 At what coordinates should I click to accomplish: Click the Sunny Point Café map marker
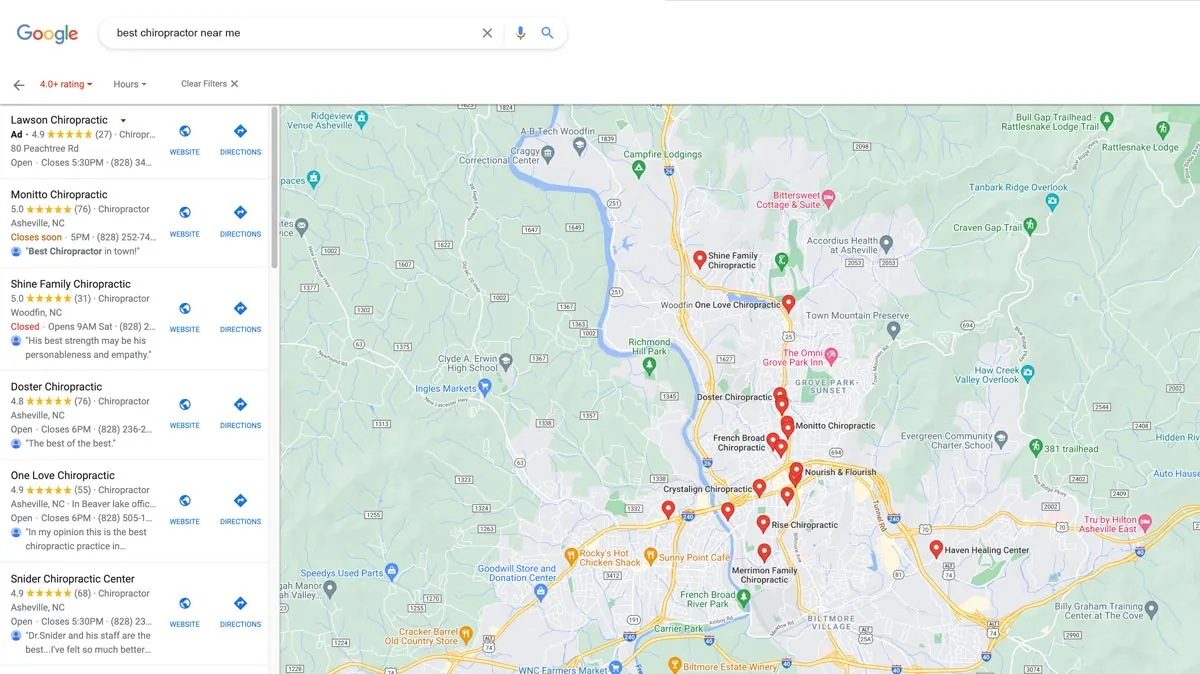pyautogui.click(x=650, y=555)
